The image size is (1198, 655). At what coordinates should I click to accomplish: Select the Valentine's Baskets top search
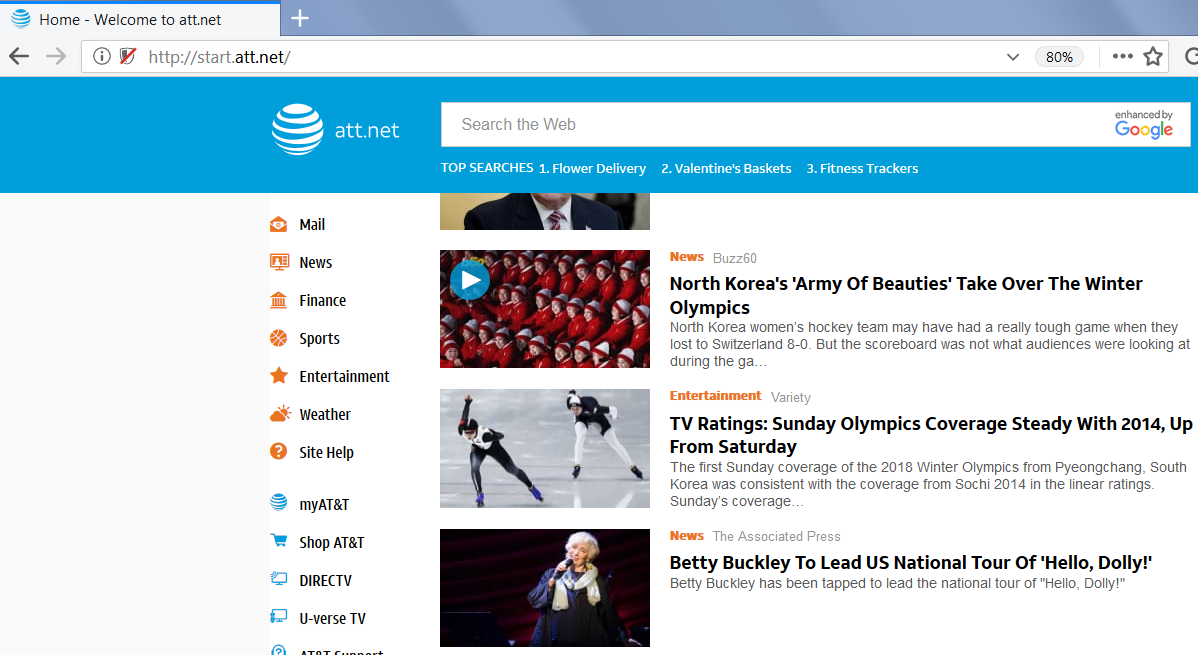[726, 168]
